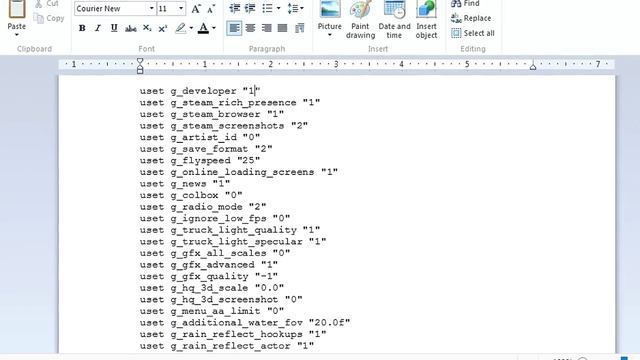Open paragraph settings dialog icon
The height and width of the screenshot is (360, 640).
[x=300, y=28]
